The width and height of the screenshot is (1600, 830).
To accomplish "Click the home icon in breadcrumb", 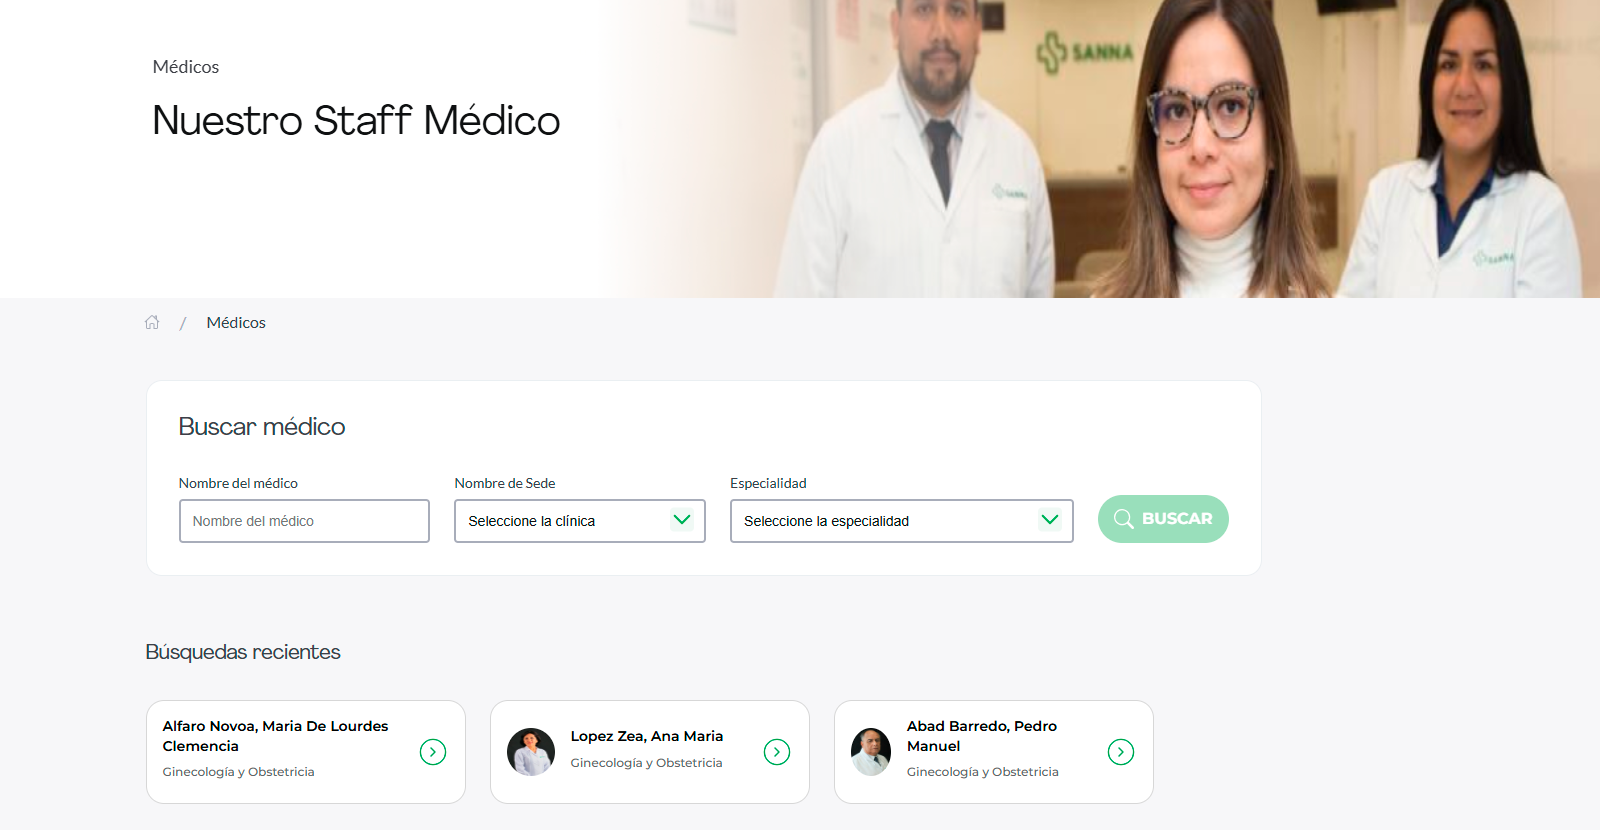I will click(x=152, y=322).
